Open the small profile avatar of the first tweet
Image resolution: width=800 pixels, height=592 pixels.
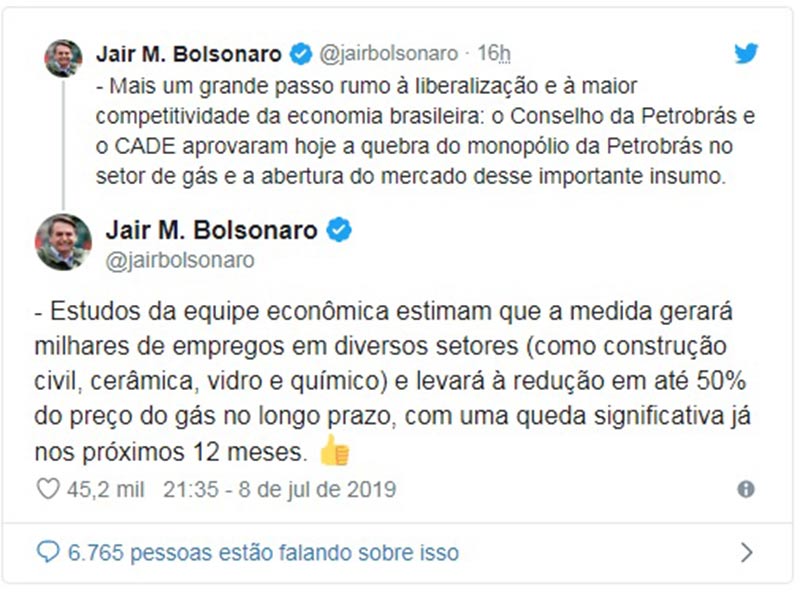pos(63,59)
